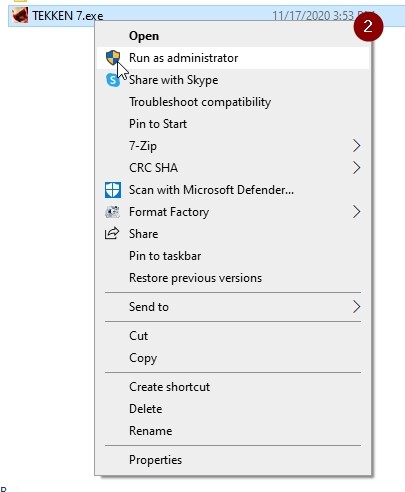405x492 pixels.
Task: Open Properties for the file
Action: point(233,460)
